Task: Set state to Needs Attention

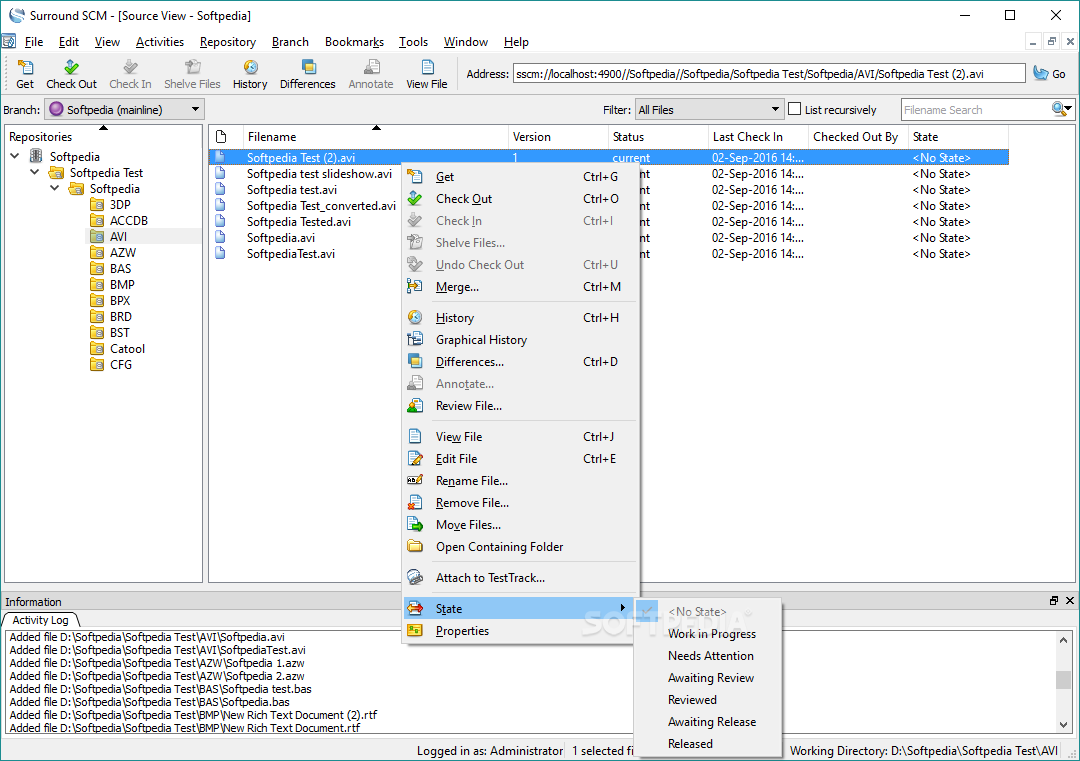Action: coord(710,656)
